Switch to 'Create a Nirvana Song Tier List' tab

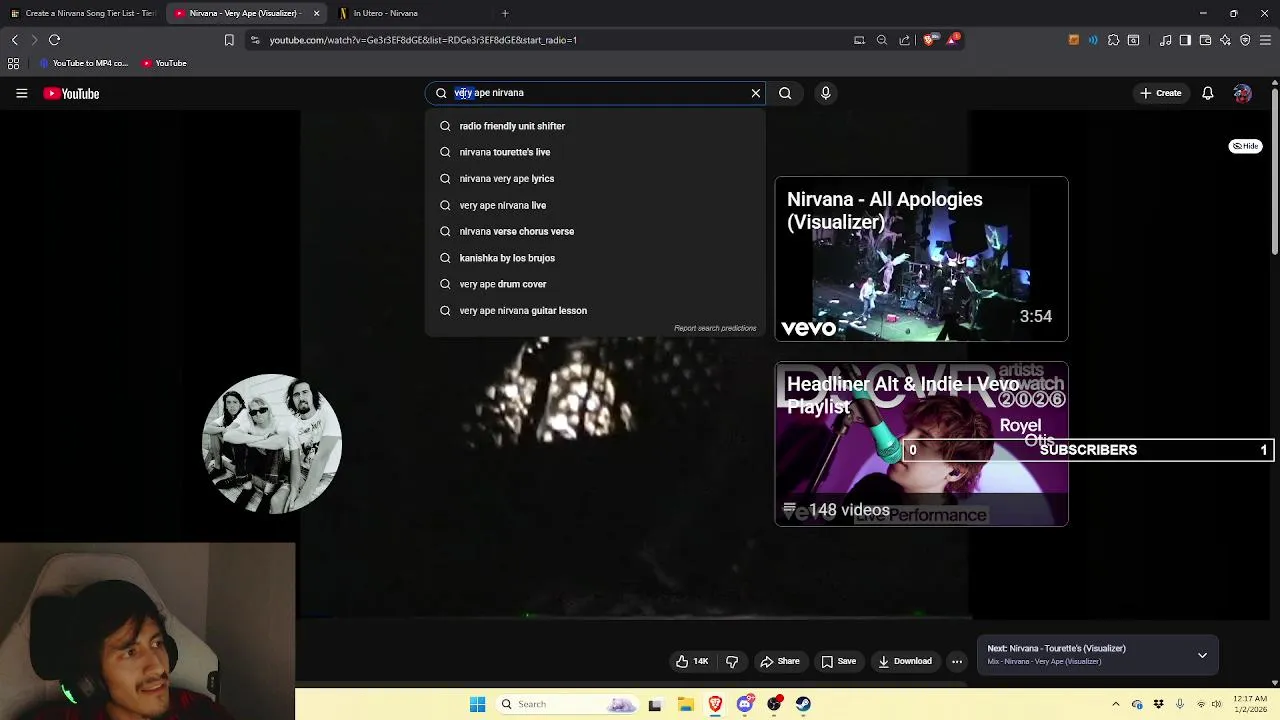click(83, 13)
